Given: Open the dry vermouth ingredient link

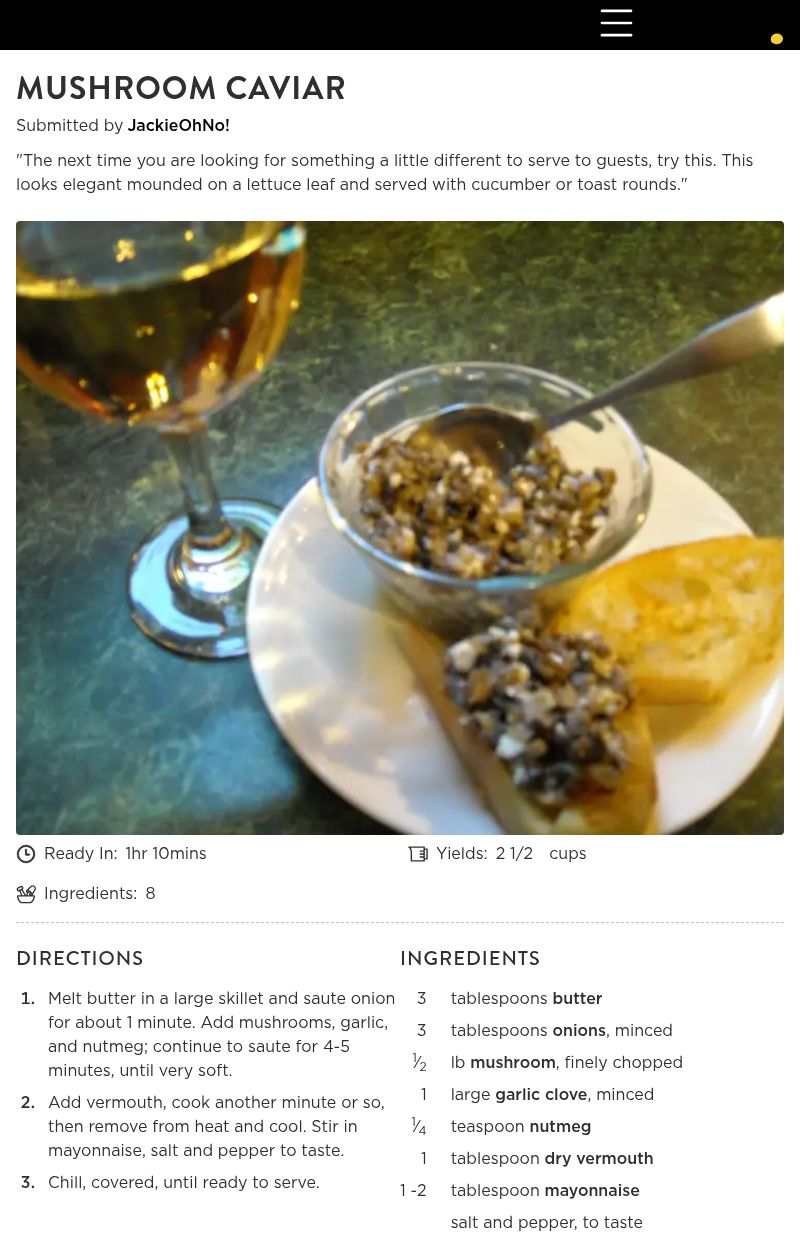Looking at the screenshot, I should (x=599, y=1159).
